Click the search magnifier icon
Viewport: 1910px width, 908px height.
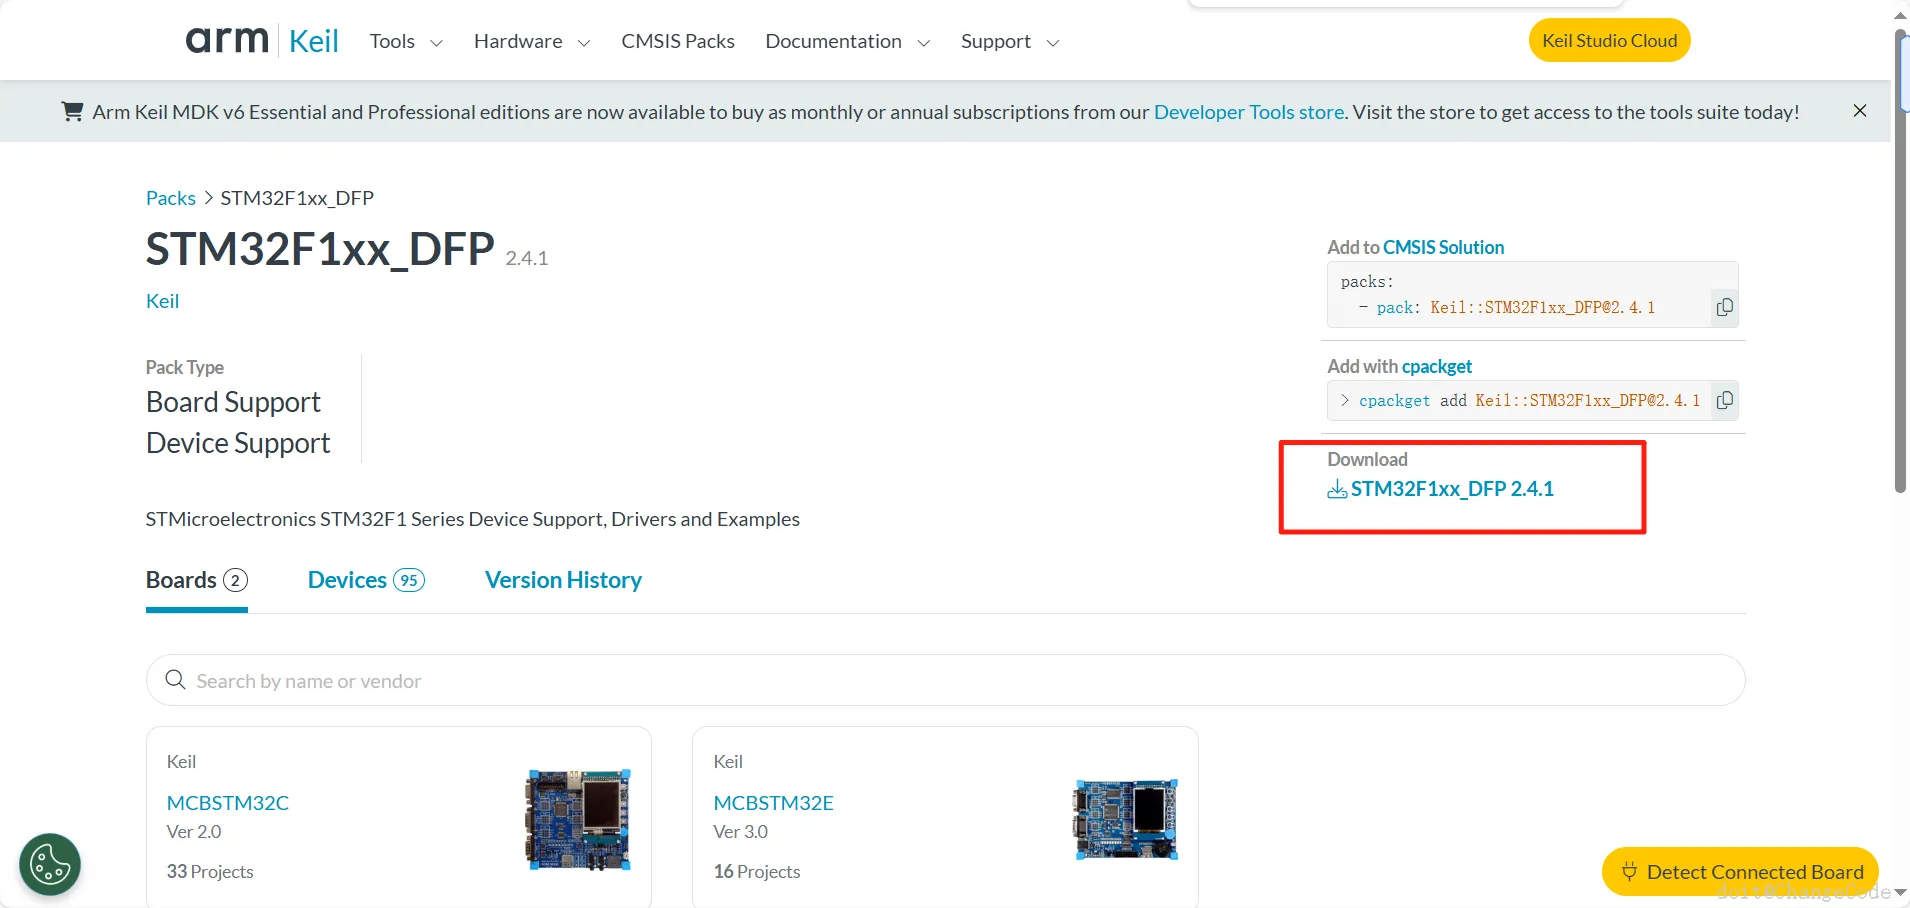[175, 680]
